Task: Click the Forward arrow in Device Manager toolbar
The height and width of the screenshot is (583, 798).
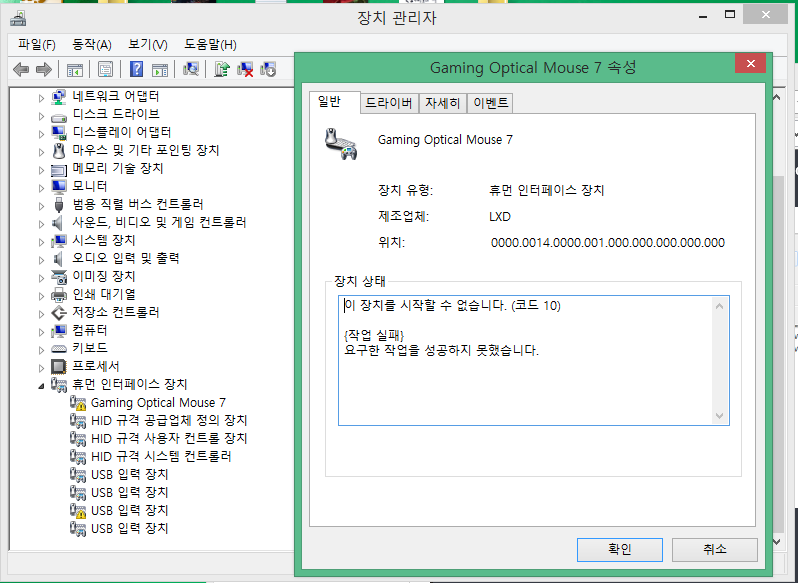Action: point(44,69)
